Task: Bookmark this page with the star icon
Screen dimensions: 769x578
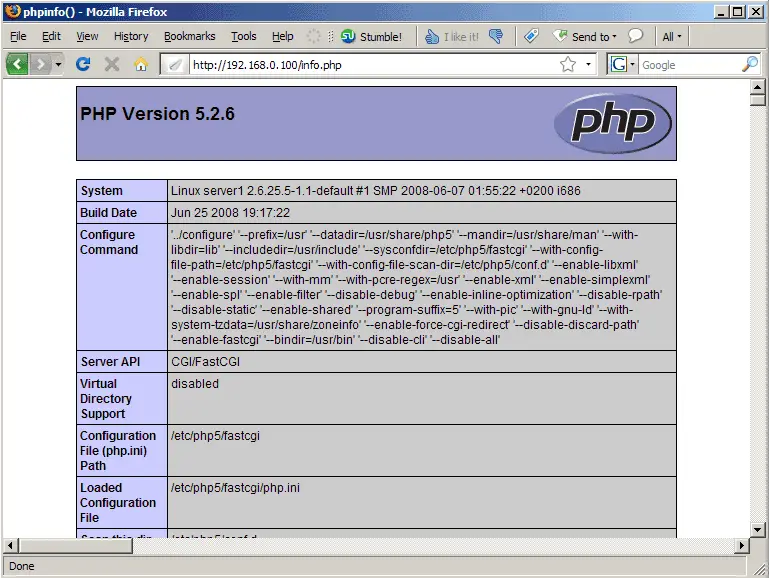Action: coord(567,64)
